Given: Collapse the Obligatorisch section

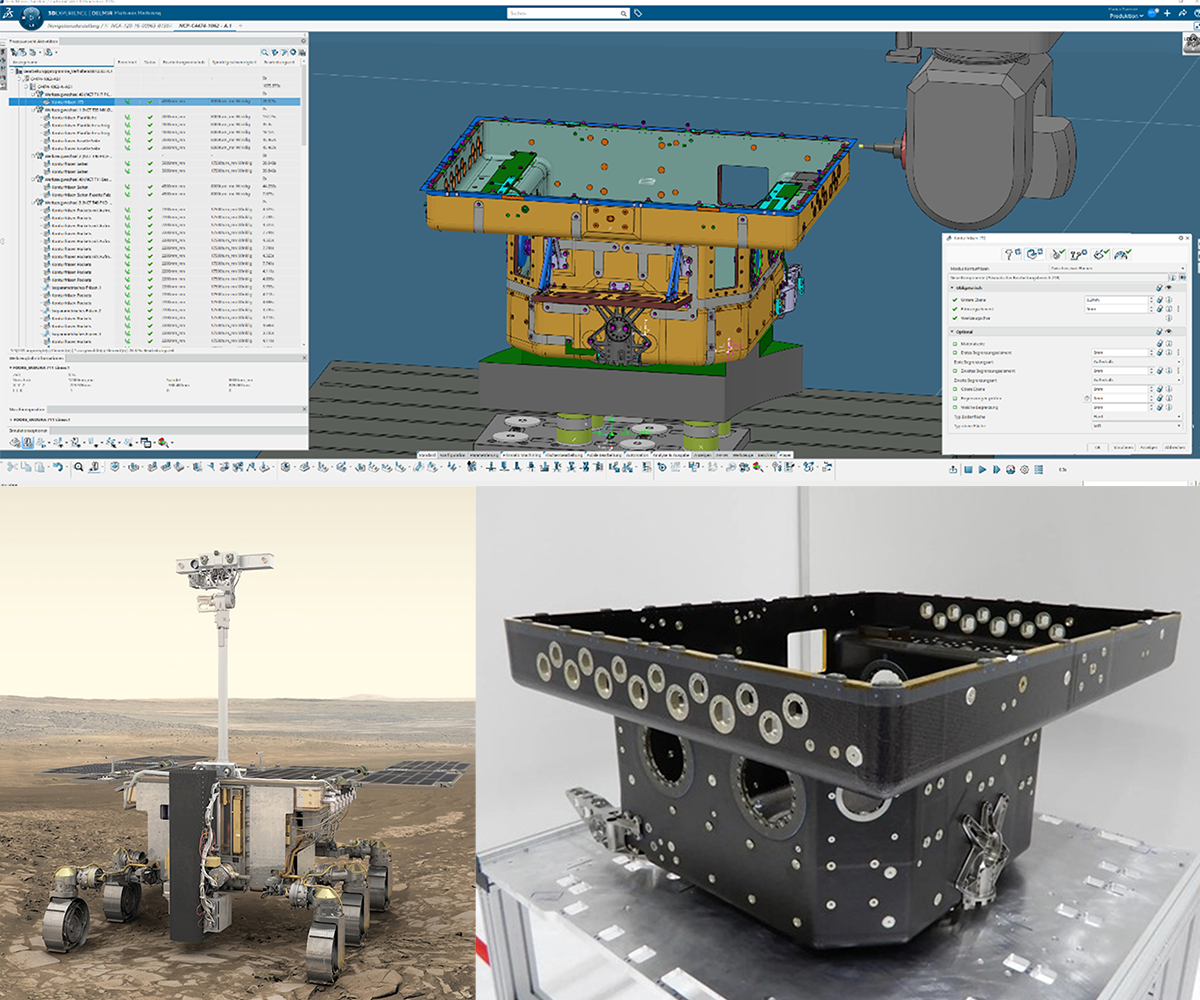Looking at the screenshot, I should click(x=952, y=287).
